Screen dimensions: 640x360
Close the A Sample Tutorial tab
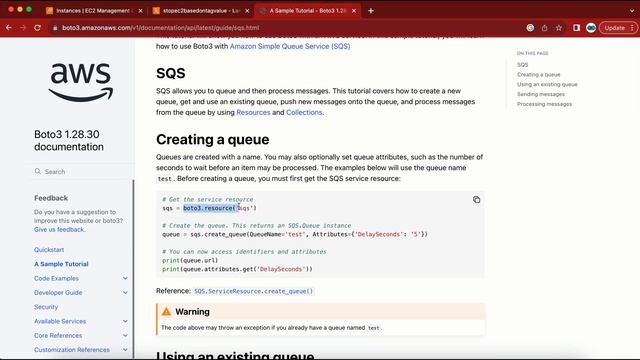coord(354,11)
